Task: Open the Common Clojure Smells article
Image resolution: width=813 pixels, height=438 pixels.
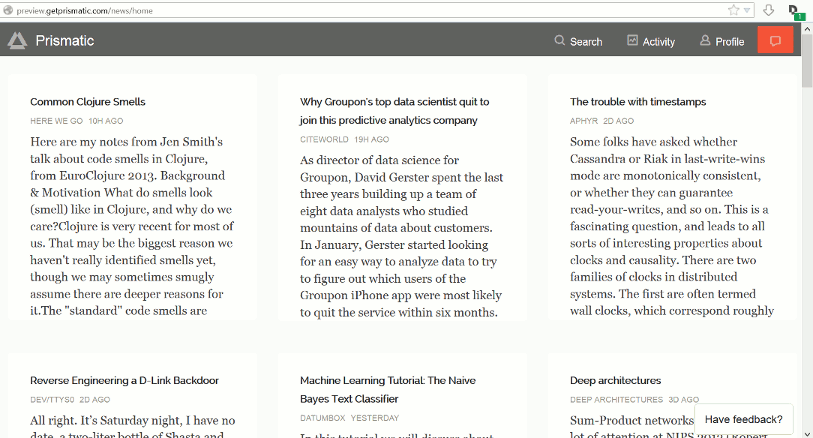Action: click(88, 102)
